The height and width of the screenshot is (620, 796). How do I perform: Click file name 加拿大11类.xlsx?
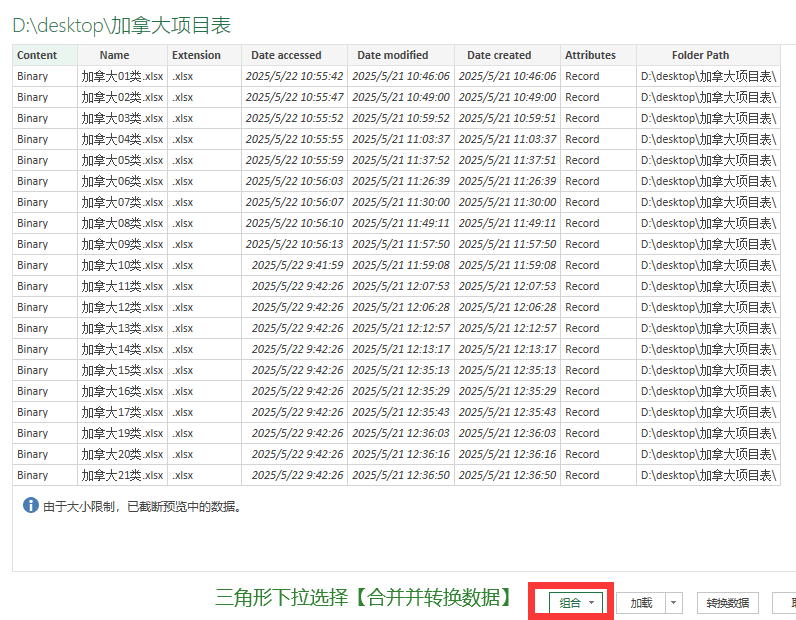122,286
